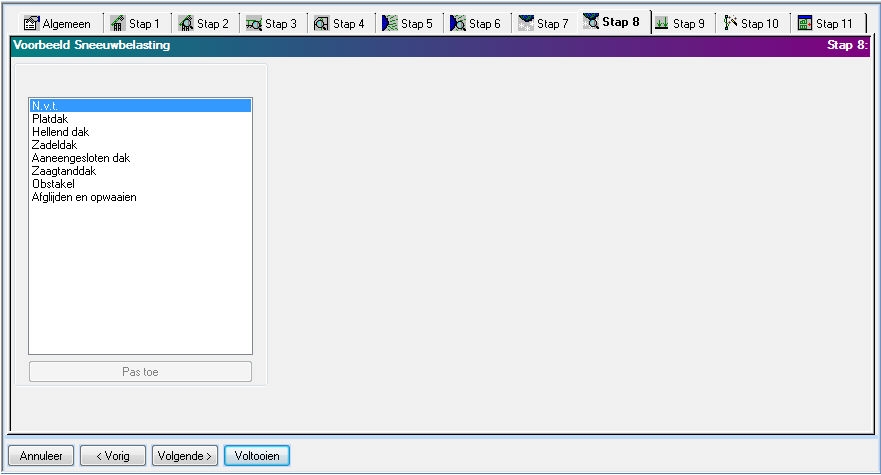Go back with the Vorig button
The image size is (881, 475).
pyautogui.click(x=113, y=456)
